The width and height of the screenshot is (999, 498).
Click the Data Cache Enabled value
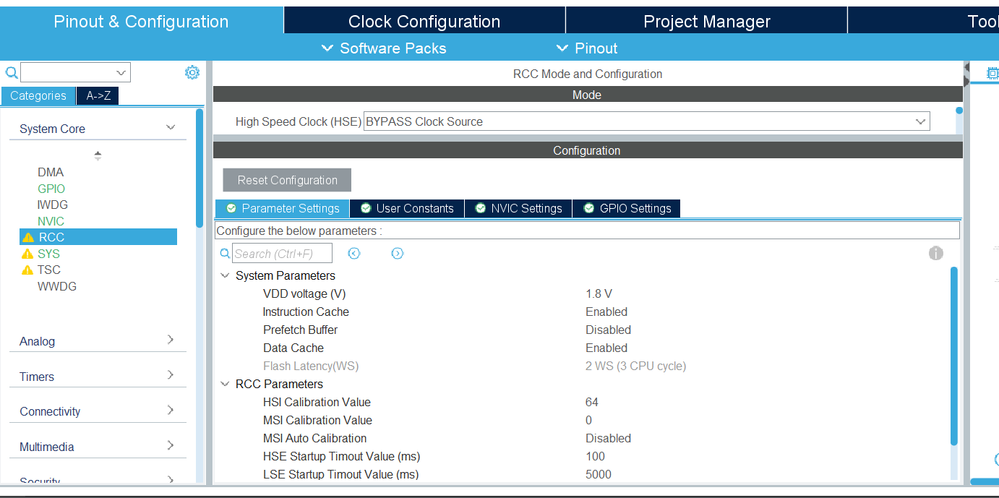point(607,348)
